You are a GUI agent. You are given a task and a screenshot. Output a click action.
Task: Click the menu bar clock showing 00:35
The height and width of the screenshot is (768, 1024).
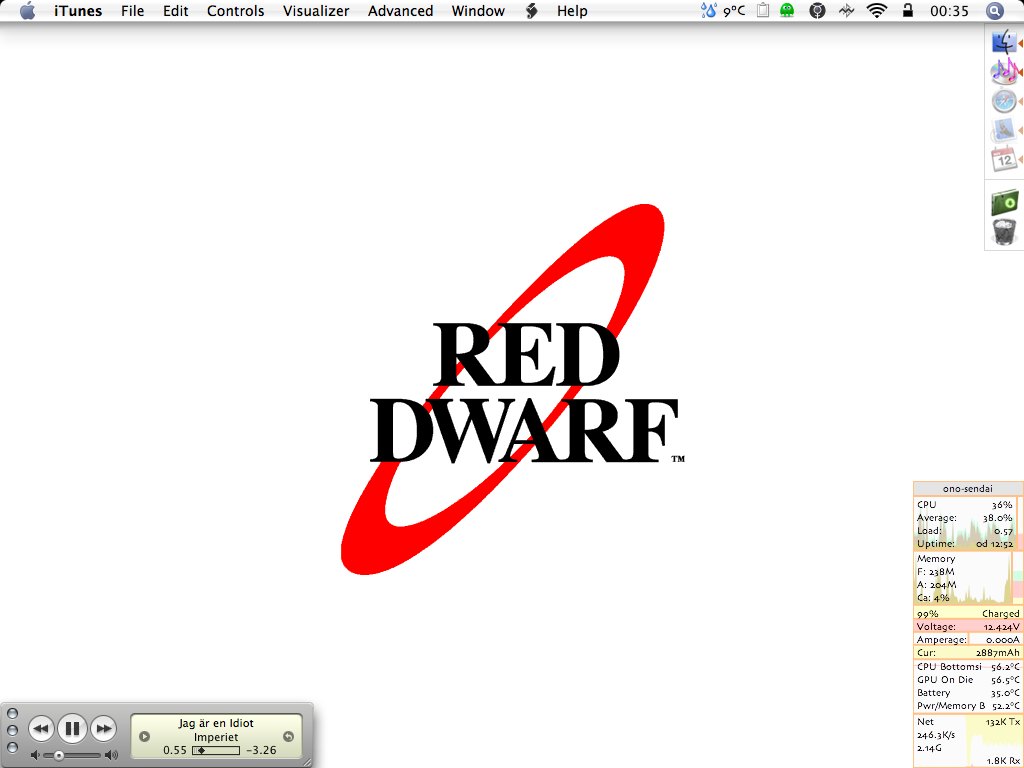[x=950, y=11]
